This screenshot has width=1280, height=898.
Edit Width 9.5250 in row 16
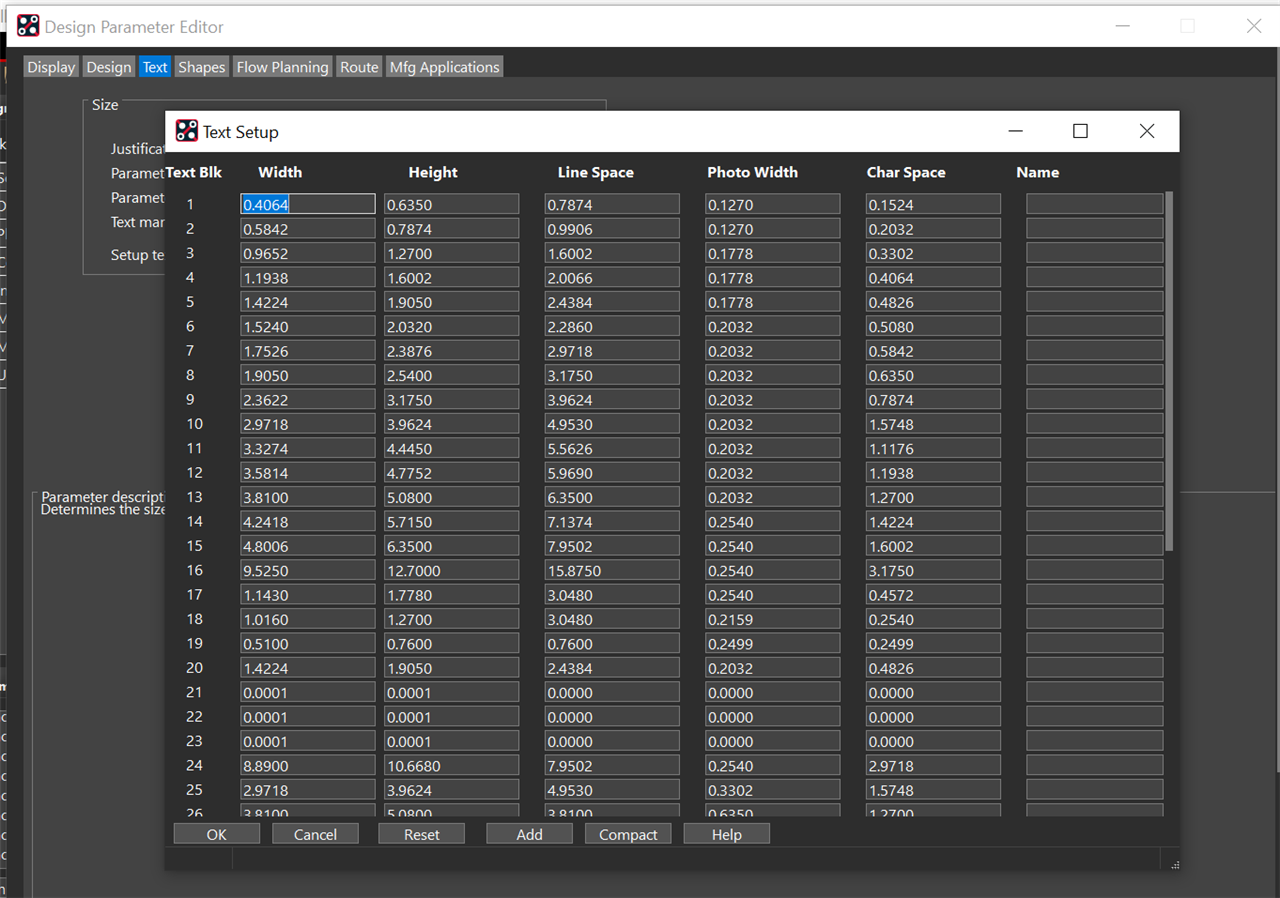pos(308,570)
